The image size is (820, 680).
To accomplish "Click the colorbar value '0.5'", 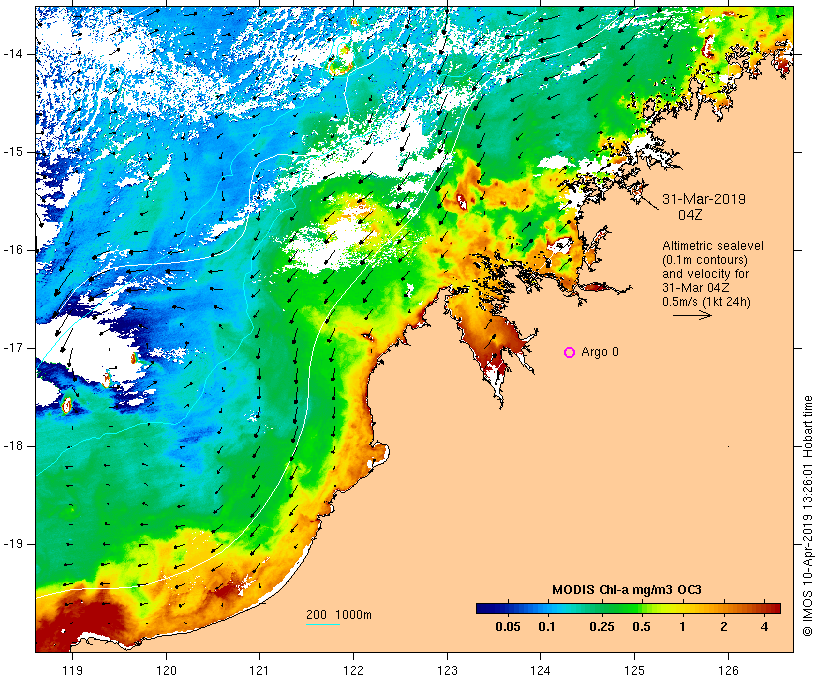I will pos(641,627).
